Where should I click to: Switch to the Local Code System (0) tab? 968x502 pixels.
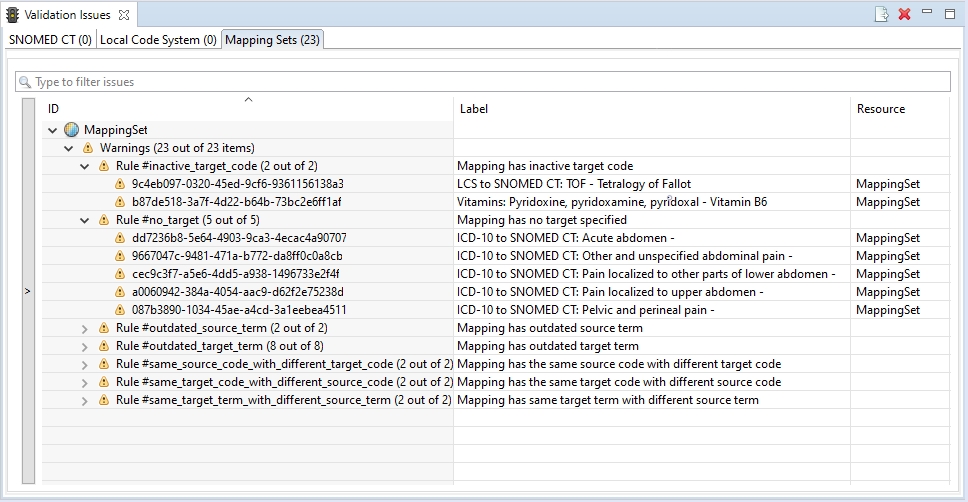pyautogui.click(x=158, y=40)
